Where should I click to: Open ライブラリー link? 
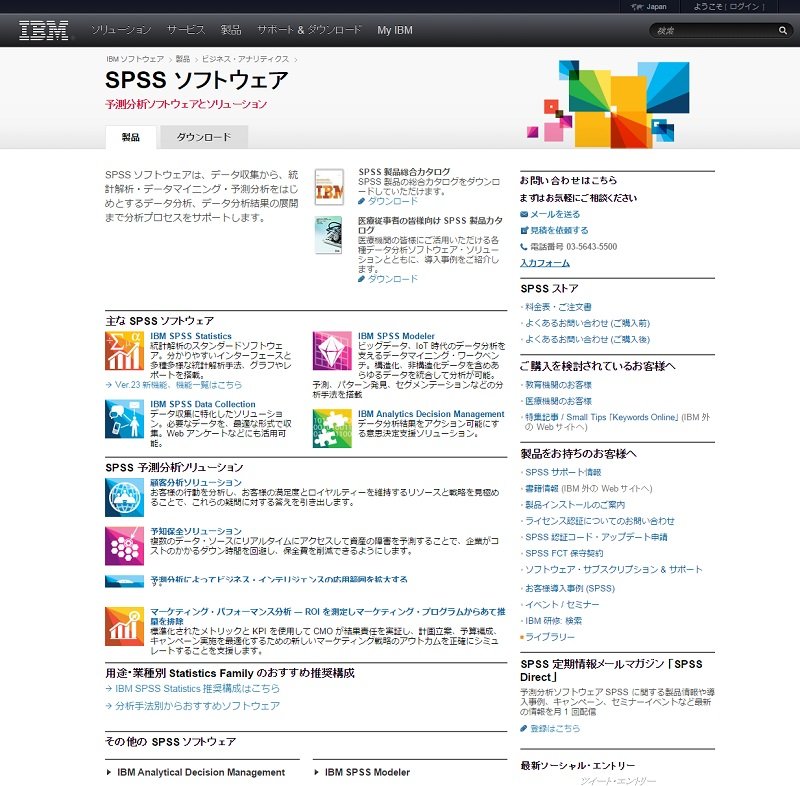[x=550, y=638]
